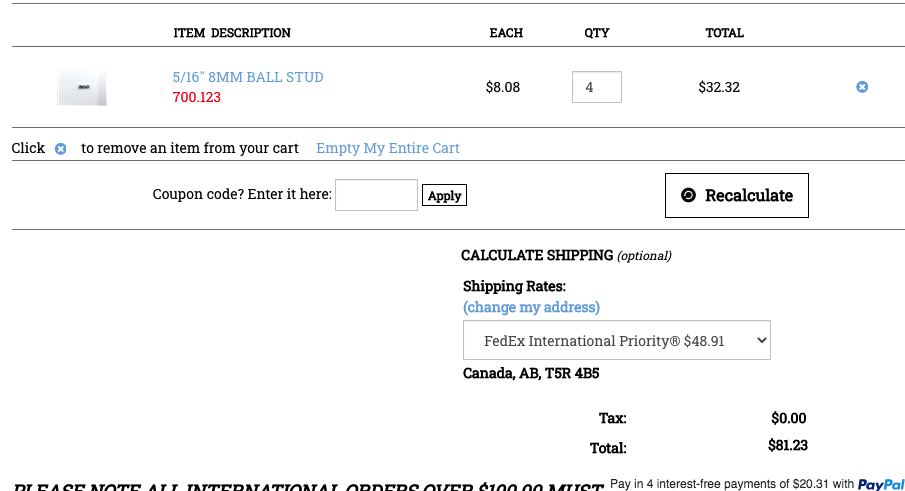Click the part number 700.123
The height and width of the screenshot is (491, 905).
[197, 97]
